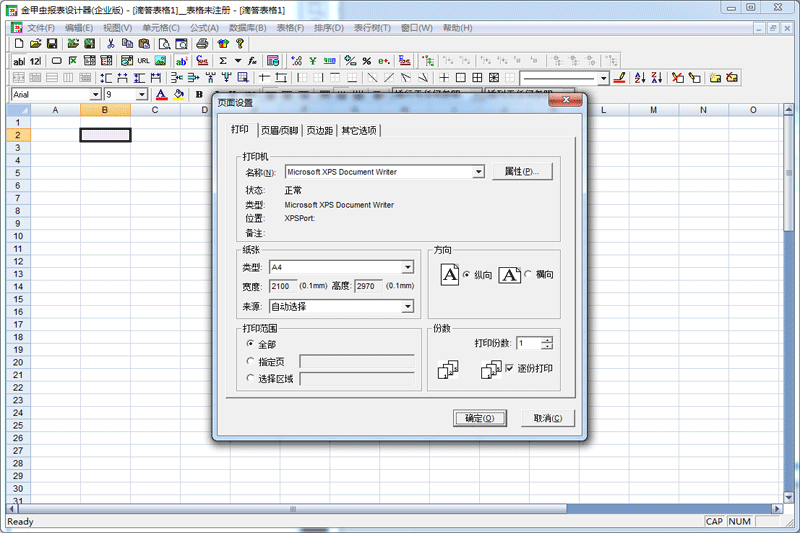The image size is (800, 533).
Task: Insert a URL link cell via URL icon
Action: [143, 61]
